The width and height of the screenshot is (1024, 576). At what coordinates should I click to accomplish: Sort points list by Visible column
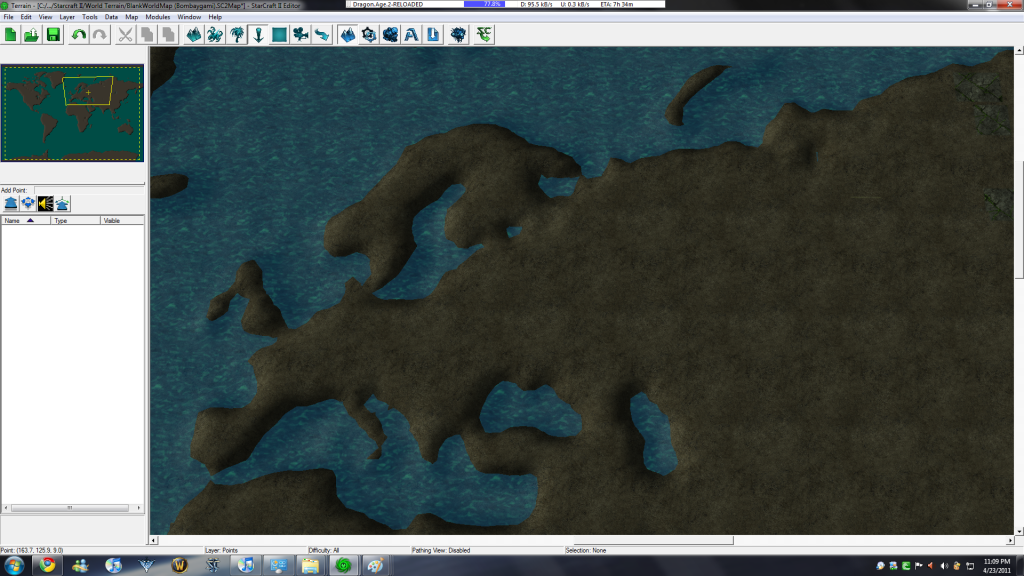click(x=122, y=221)
